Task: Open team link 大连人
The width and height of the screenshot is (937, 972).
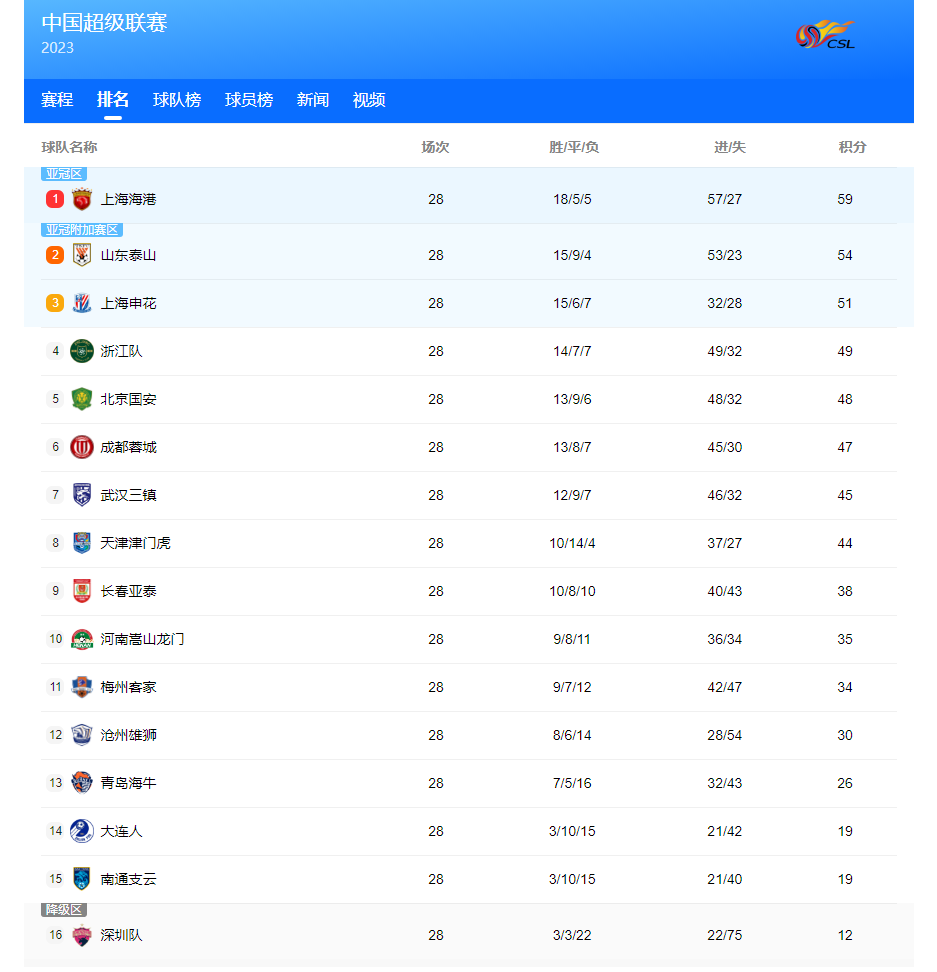Action: (x=121, y=831)
